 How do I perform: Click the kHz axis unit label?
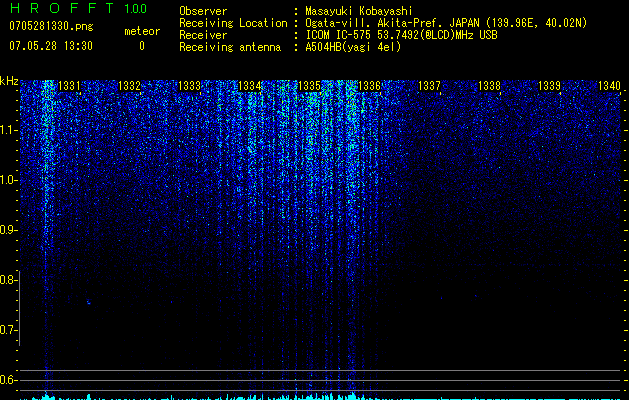9,81
